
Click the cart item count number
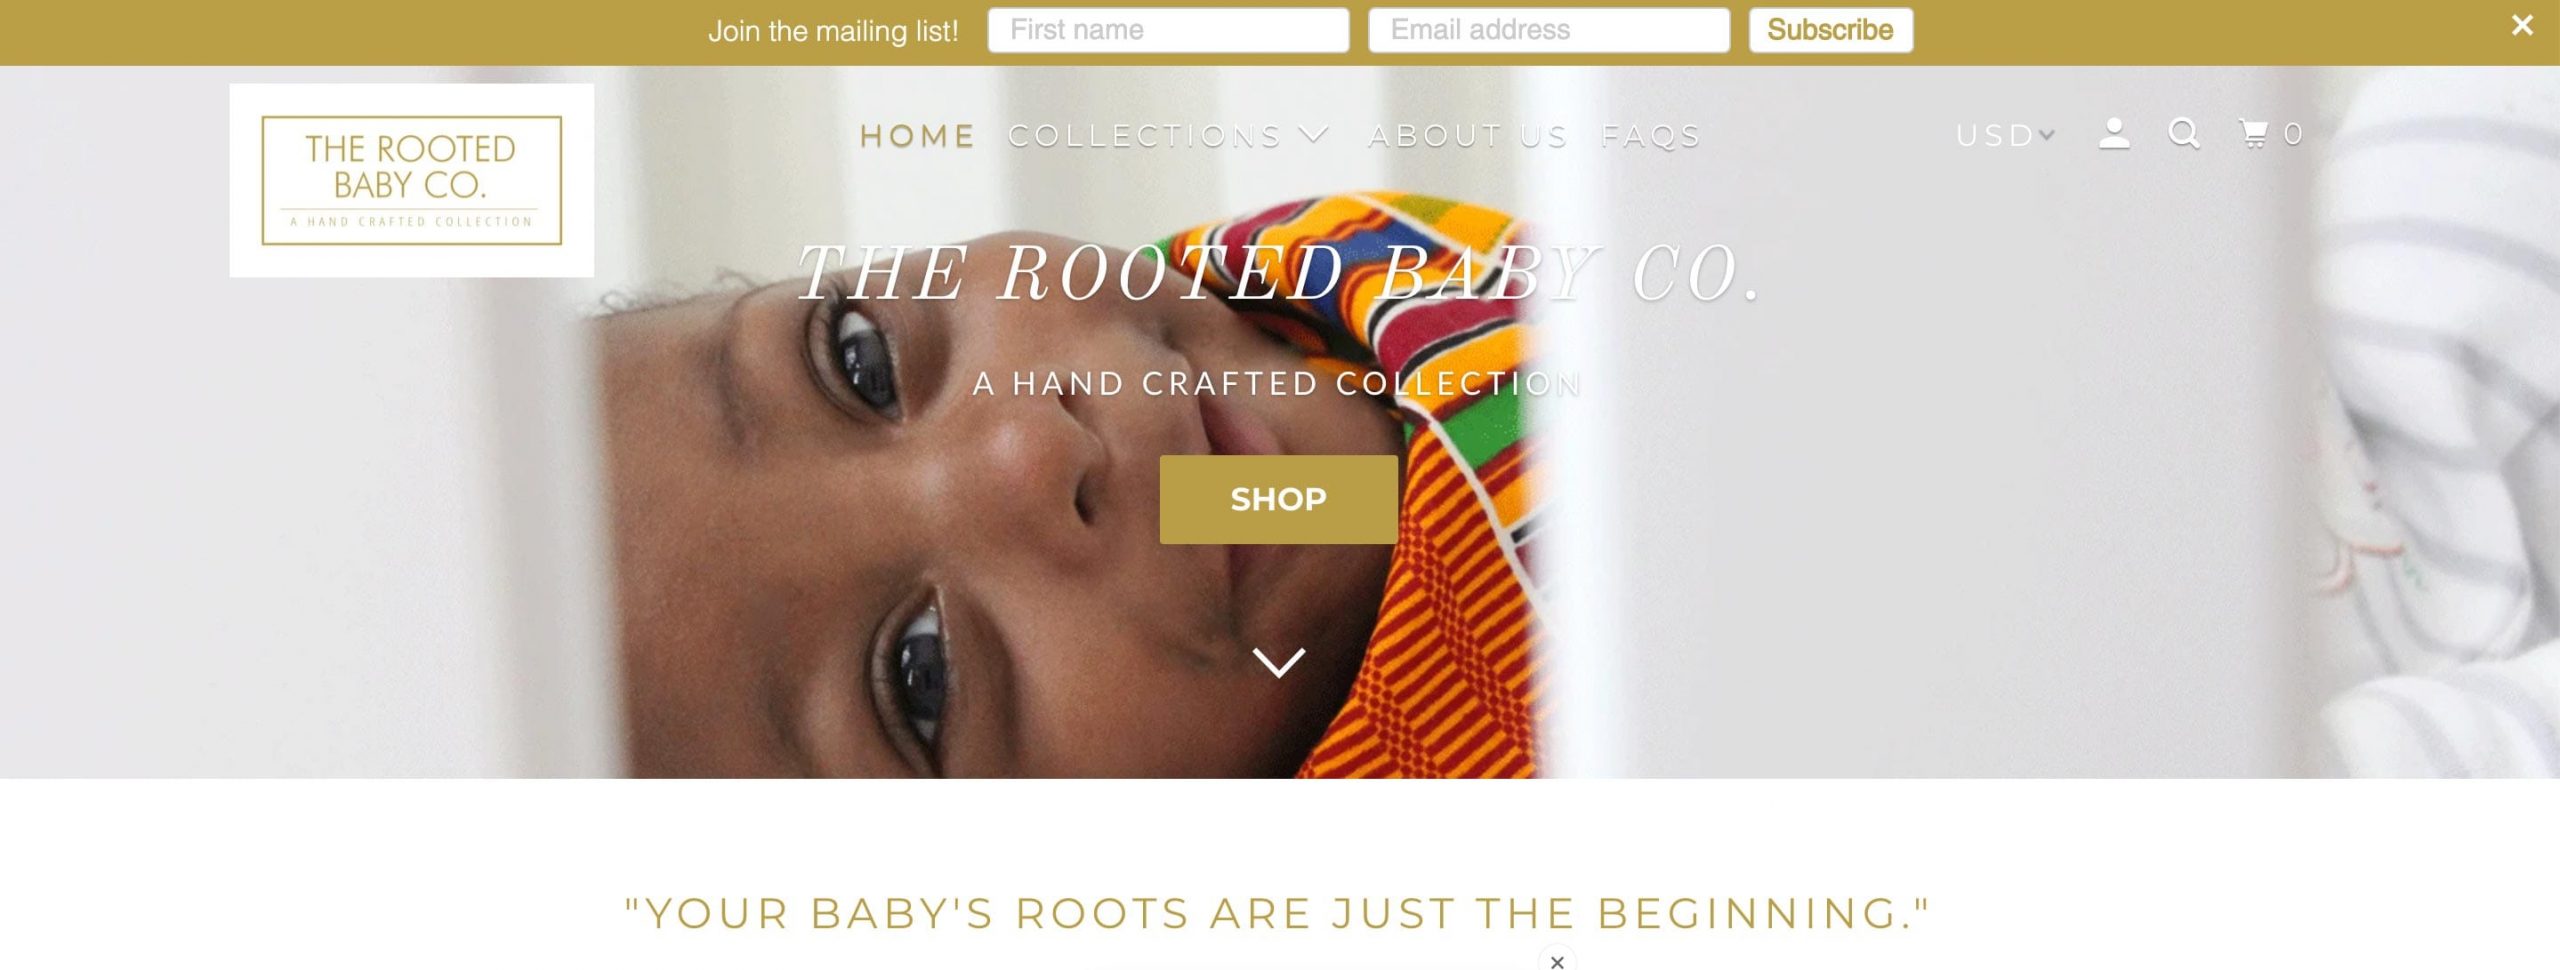pyautogui.click(x=2293, y=134)
